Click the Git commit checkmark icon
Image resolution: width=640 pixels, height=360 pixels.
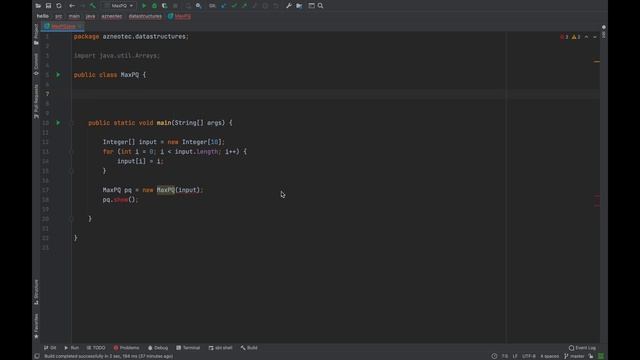pos(234,6)
